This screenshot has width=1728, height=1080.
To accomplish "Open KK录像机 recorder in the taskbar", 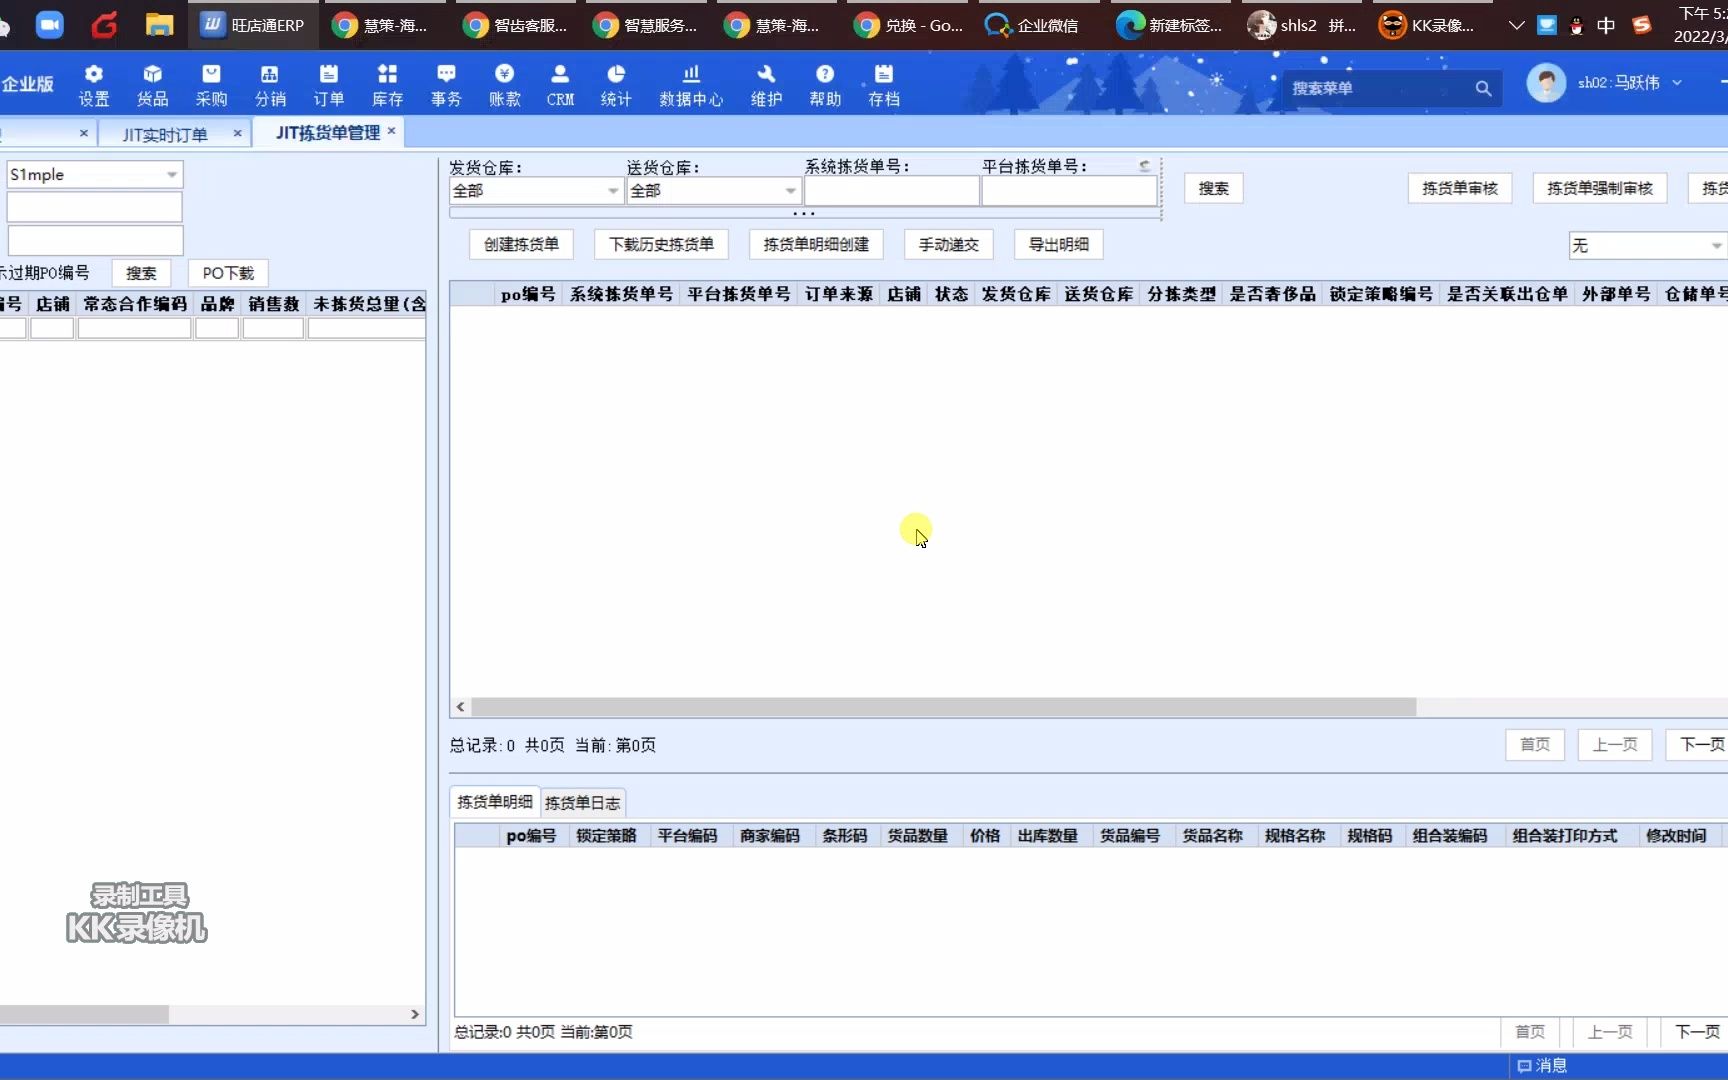I will (1426, 25).
